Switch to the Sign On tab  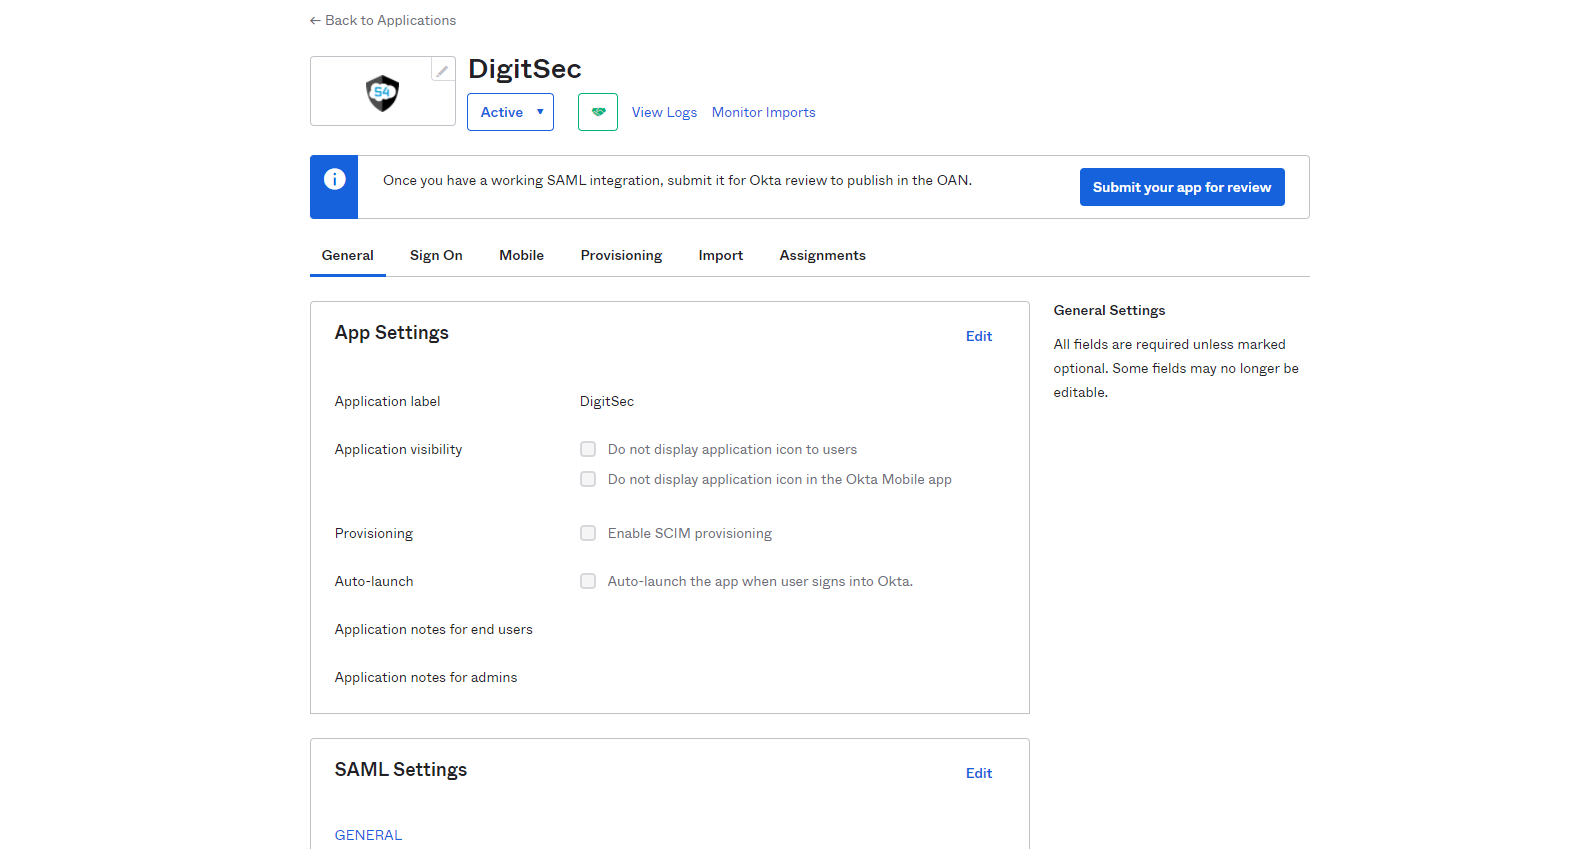click(x=436, y=255)
